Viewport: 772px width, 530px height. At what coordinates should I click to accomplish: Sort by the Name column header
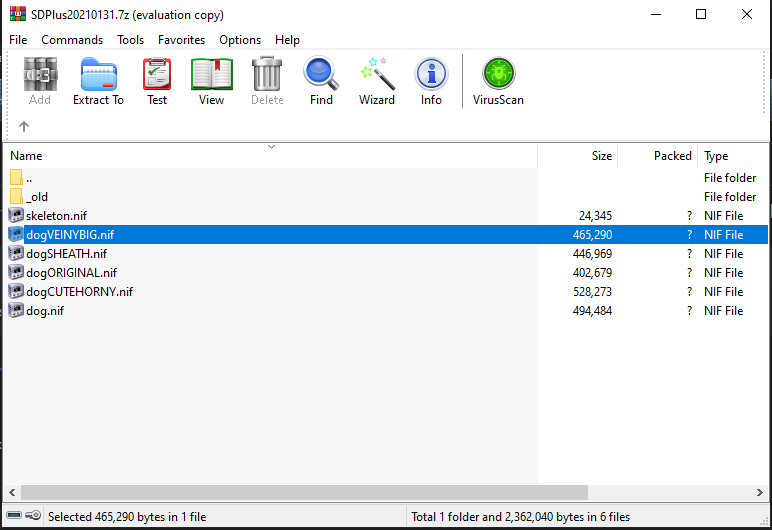[270, 156]
